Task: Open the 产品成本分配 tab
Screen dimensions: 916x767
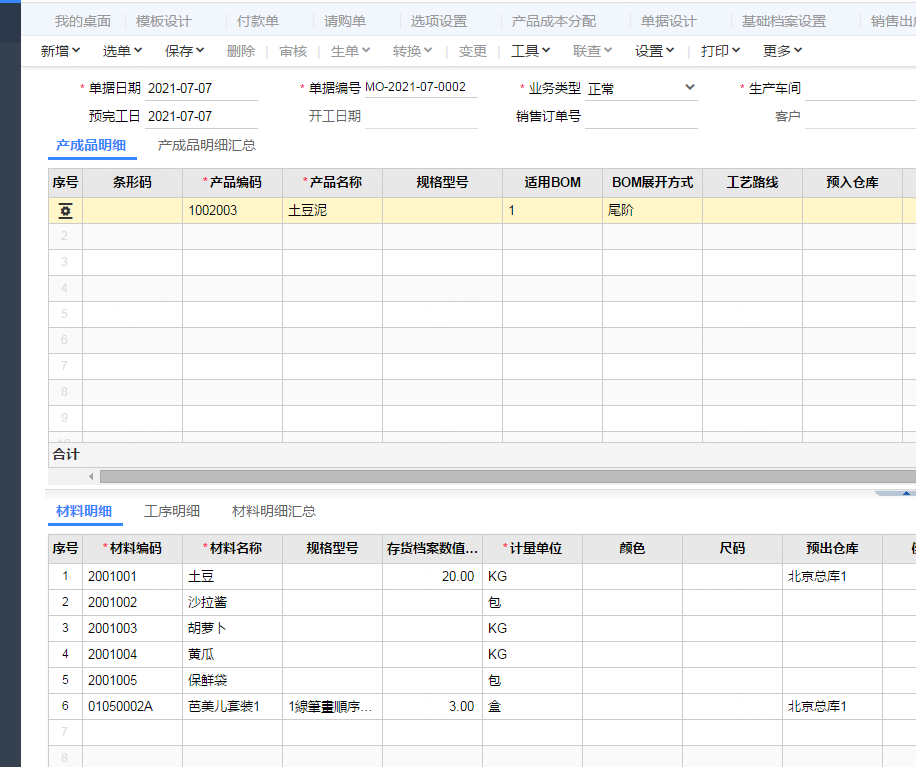Action: tap(553, 21)
